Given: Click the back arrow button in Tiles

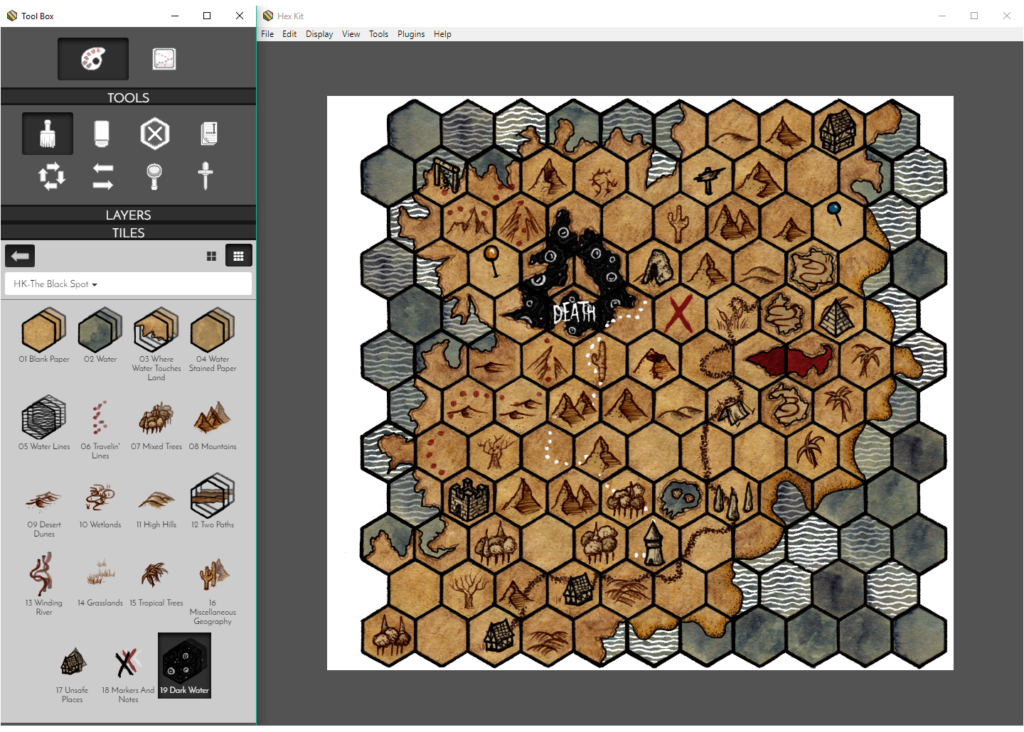Looking at the screenshot, I should click(20, 256).
